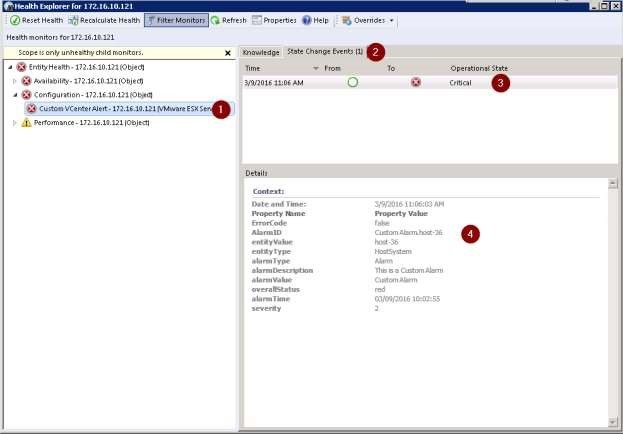Screen dimensions: 623x434
Task: Sort events by the Time column header
Action: click(x=253, y=68)
